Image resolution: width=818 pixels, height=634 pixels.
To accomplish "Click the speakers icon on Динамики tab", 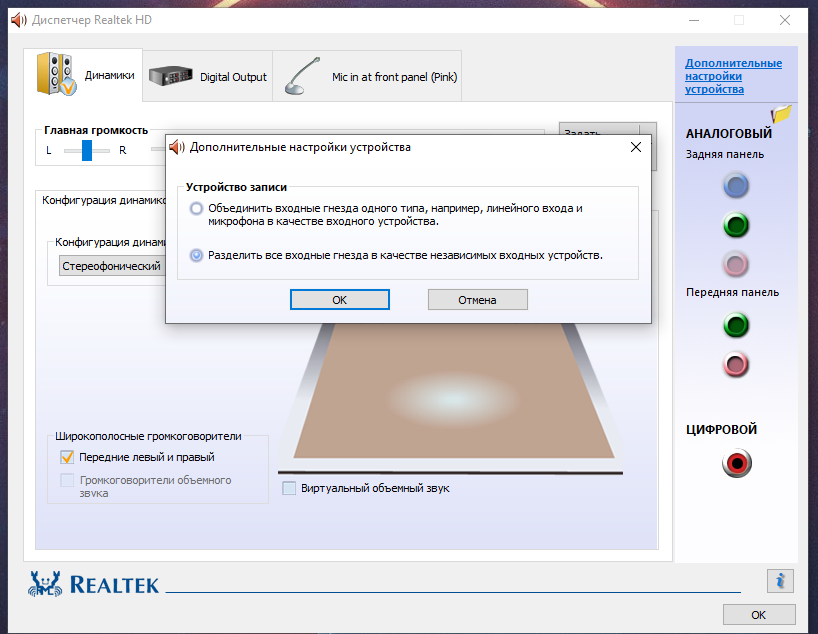I will [x=56, y=74].
